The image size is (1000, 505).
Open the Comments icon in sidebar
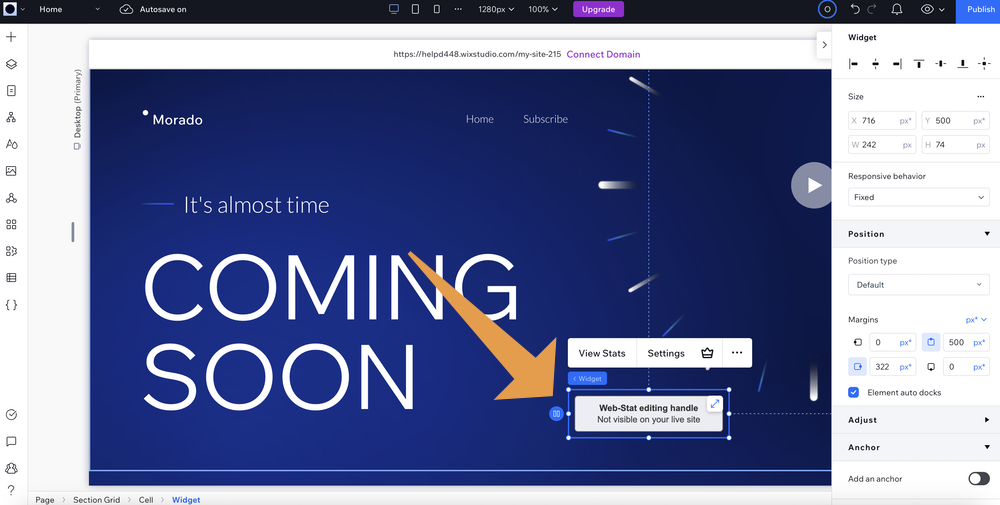[x=11, y=441]
